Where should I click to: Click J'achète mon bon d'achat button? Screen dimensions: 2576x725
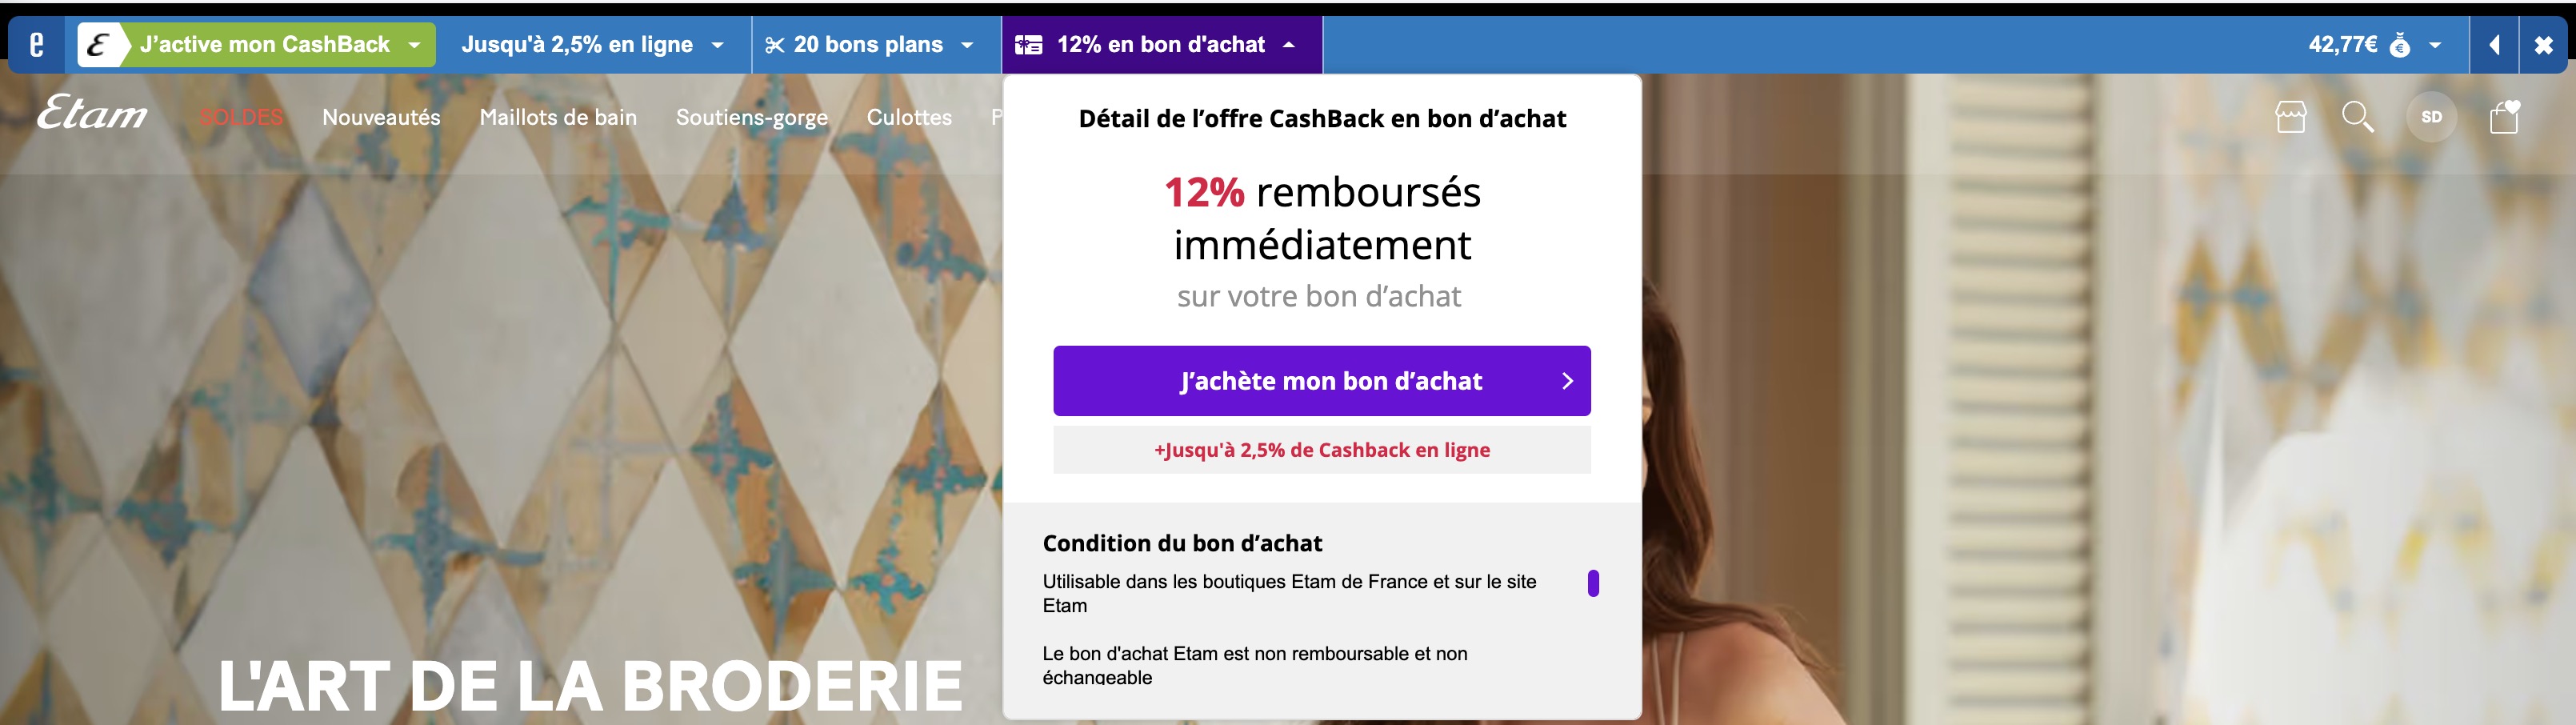coord(1321,381)
